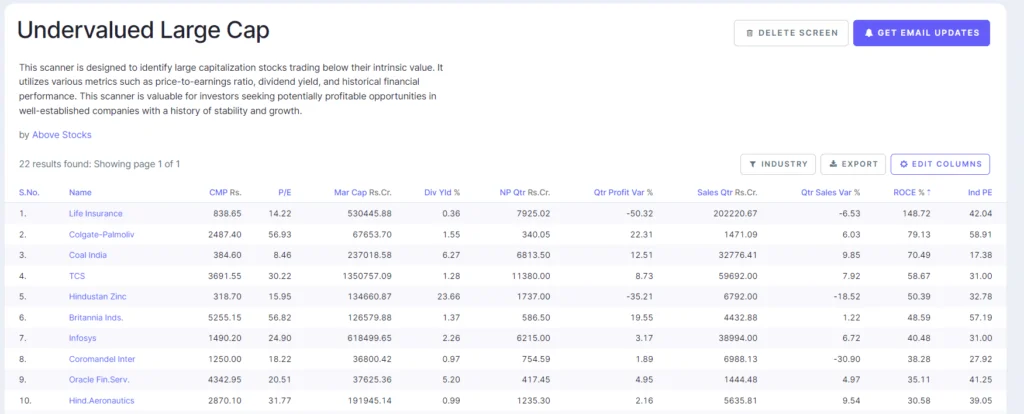Sort by Sales Qtr Rs.Cr. column
Screen dimensions: 1024x414
point(727,192)
